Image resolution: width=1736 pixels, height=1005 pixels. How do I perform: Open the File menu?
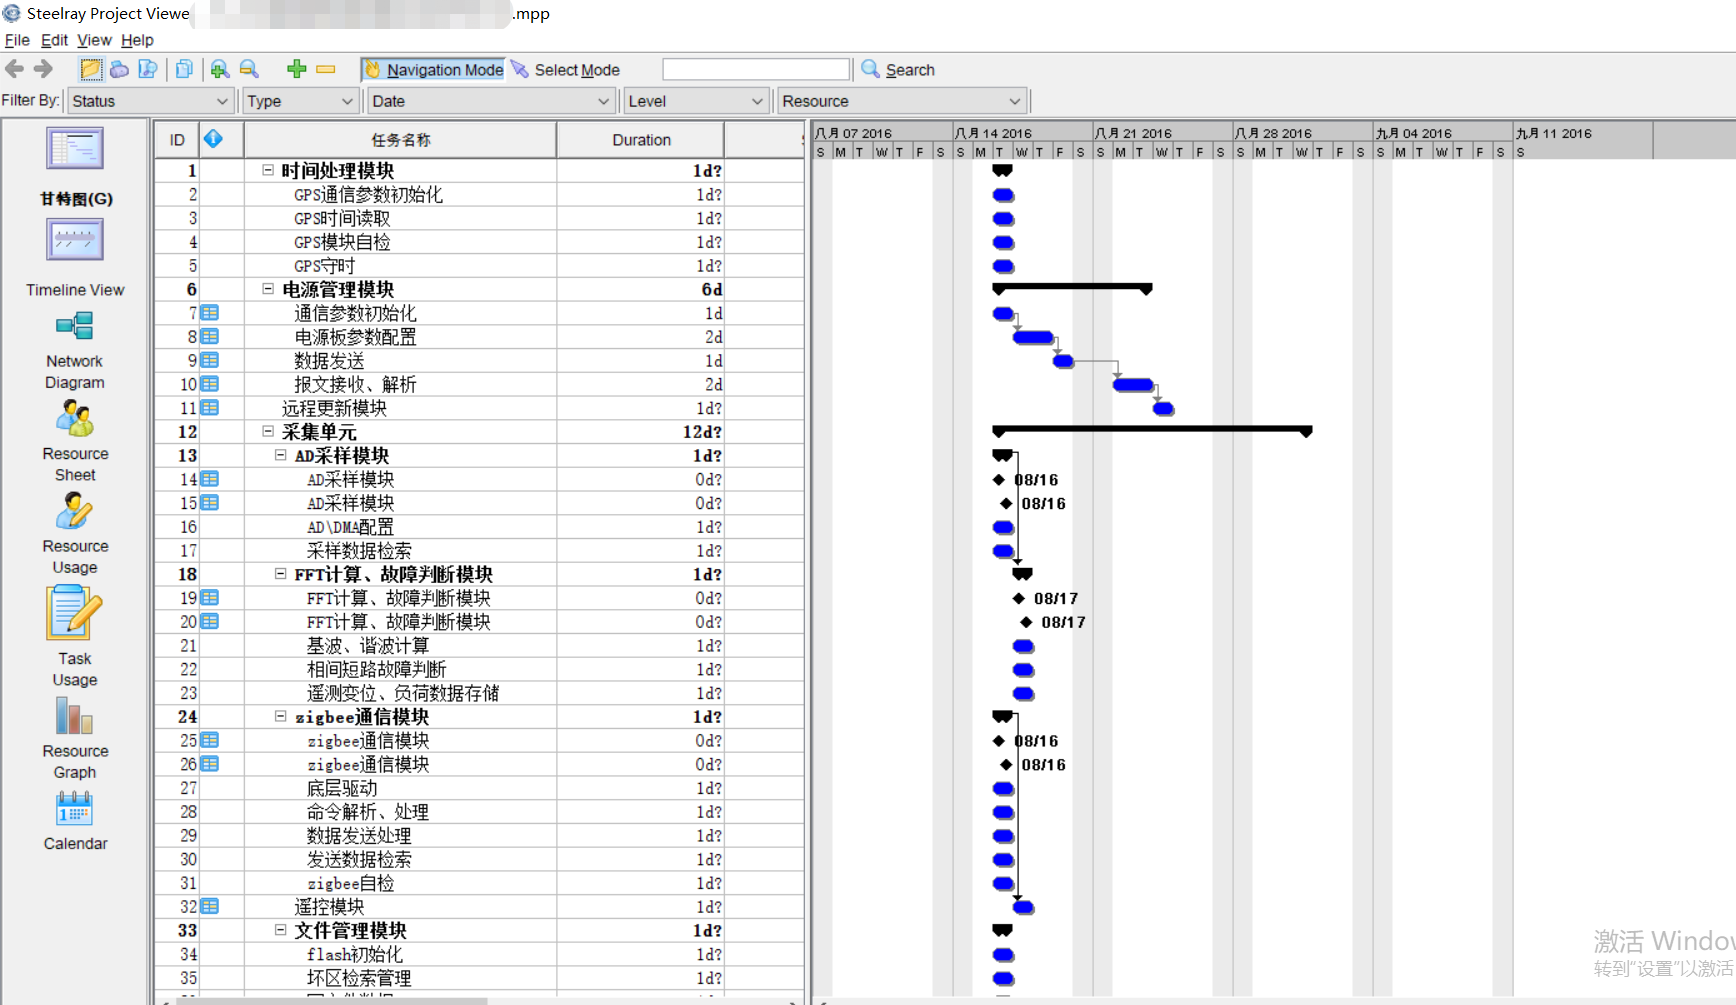click(17, 40)
